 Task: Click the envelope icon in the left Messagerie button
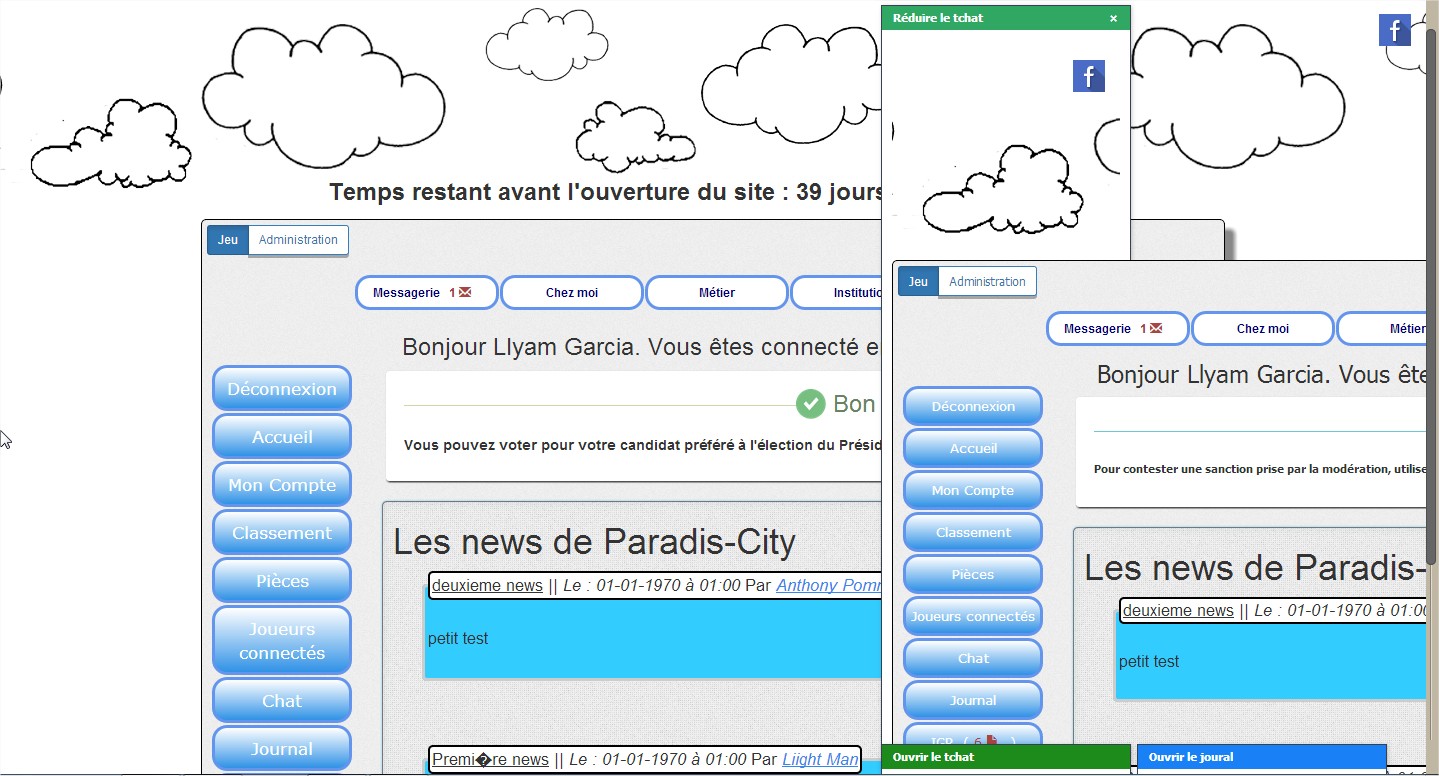464,293
